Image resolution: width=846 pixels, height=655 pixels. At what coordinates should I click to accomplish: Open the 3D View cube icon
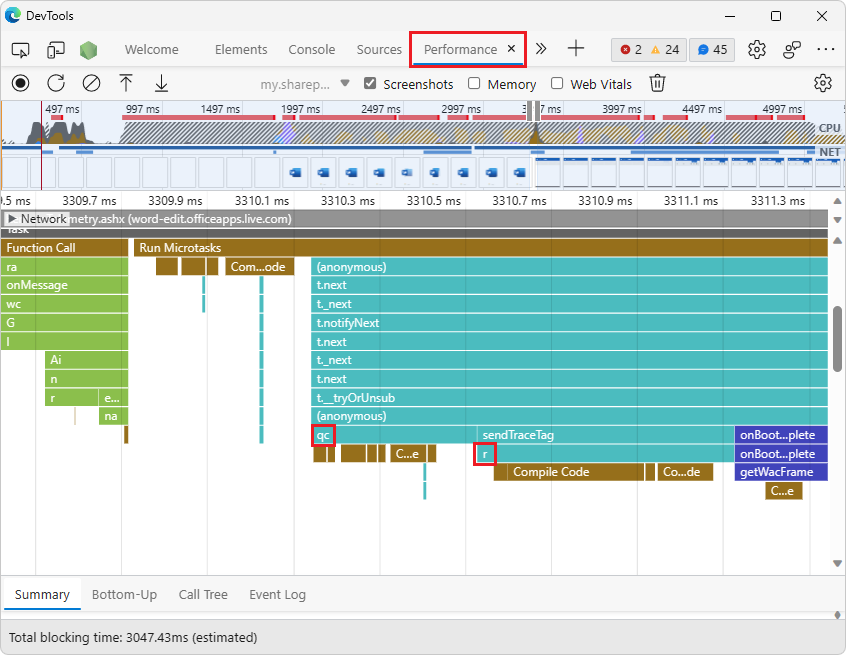88,50
